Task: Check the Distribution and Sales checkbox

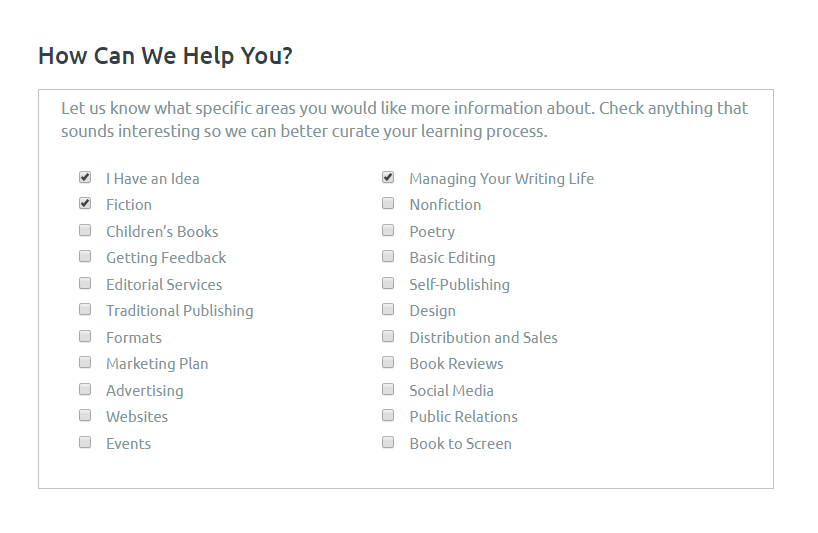Action: click(388, 337)
